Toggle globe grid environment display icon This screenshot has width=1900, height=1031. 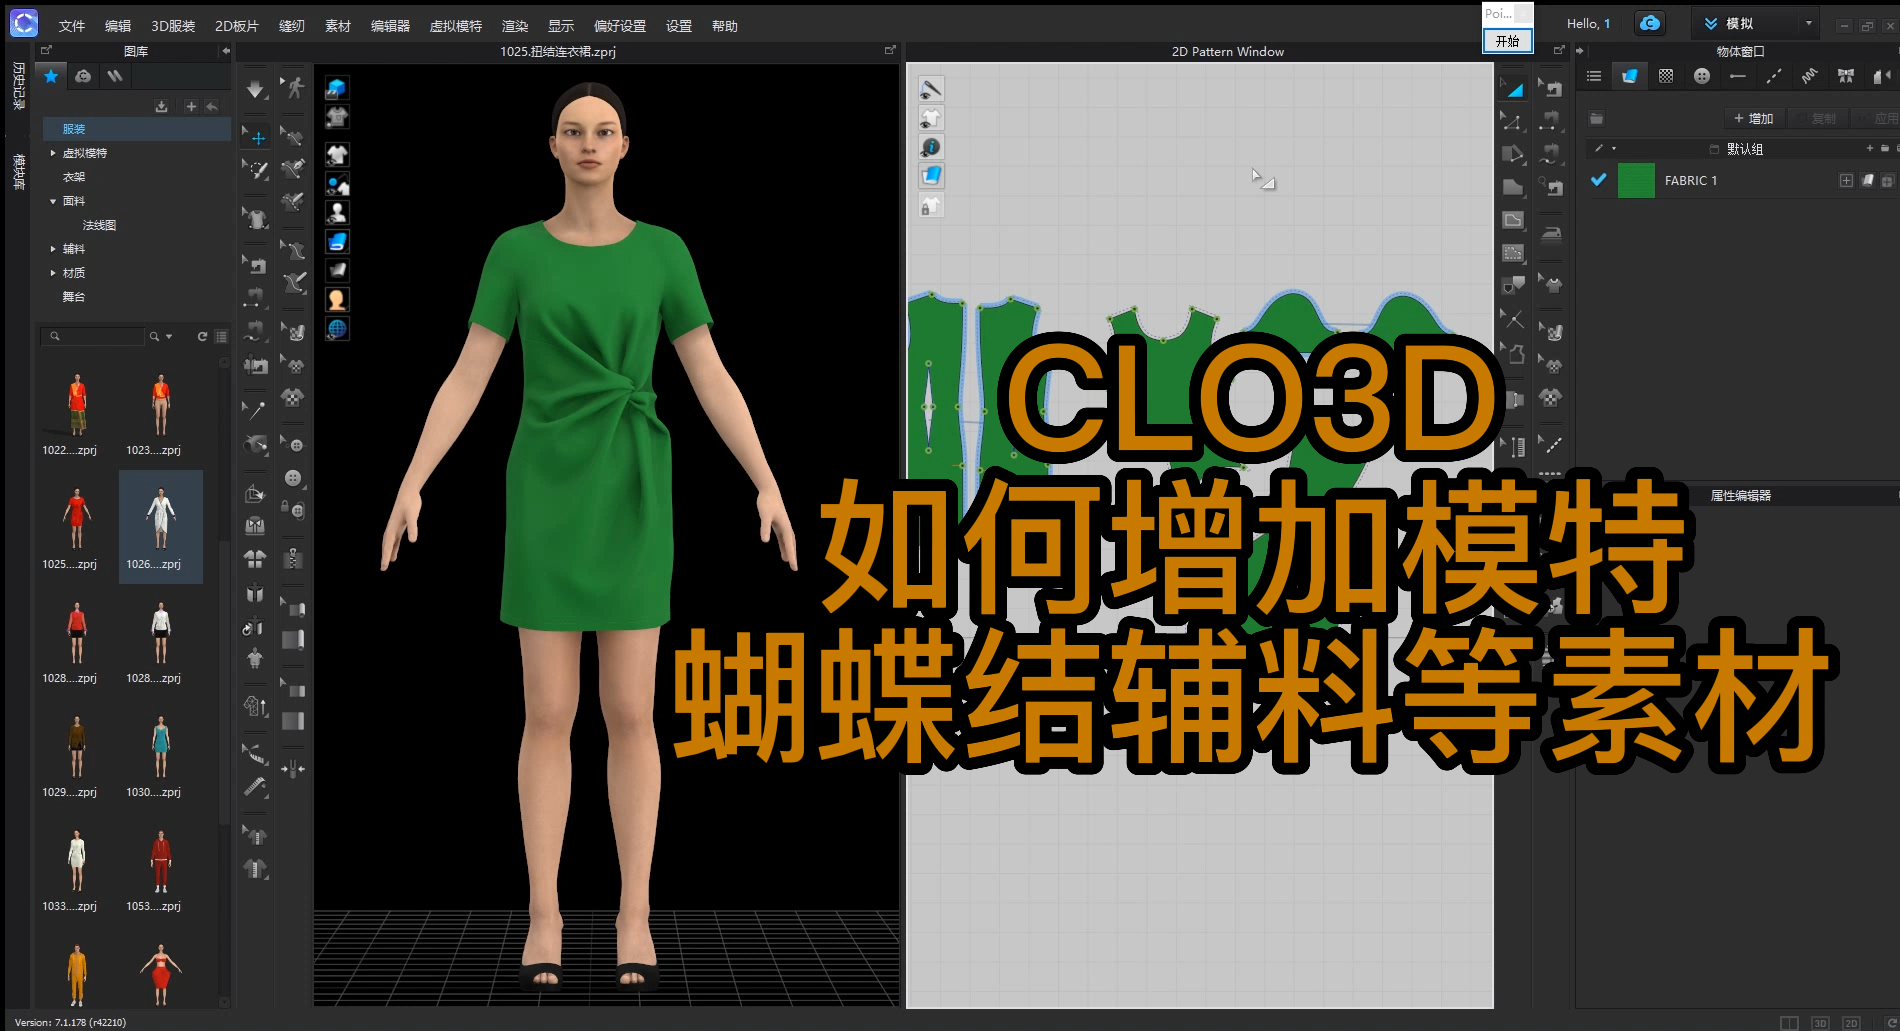coord(337,328)
